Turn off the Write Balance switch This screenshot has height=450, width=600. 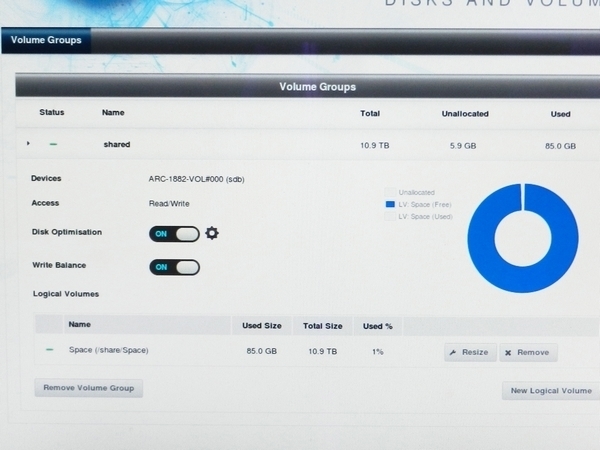(174, 267)
